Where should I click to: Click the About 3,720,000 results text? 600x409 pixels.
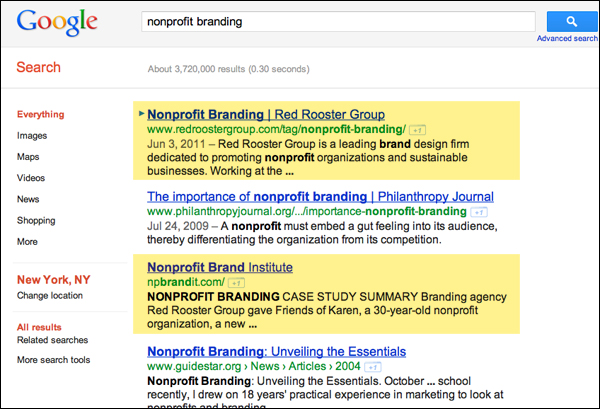click(228, 69)
